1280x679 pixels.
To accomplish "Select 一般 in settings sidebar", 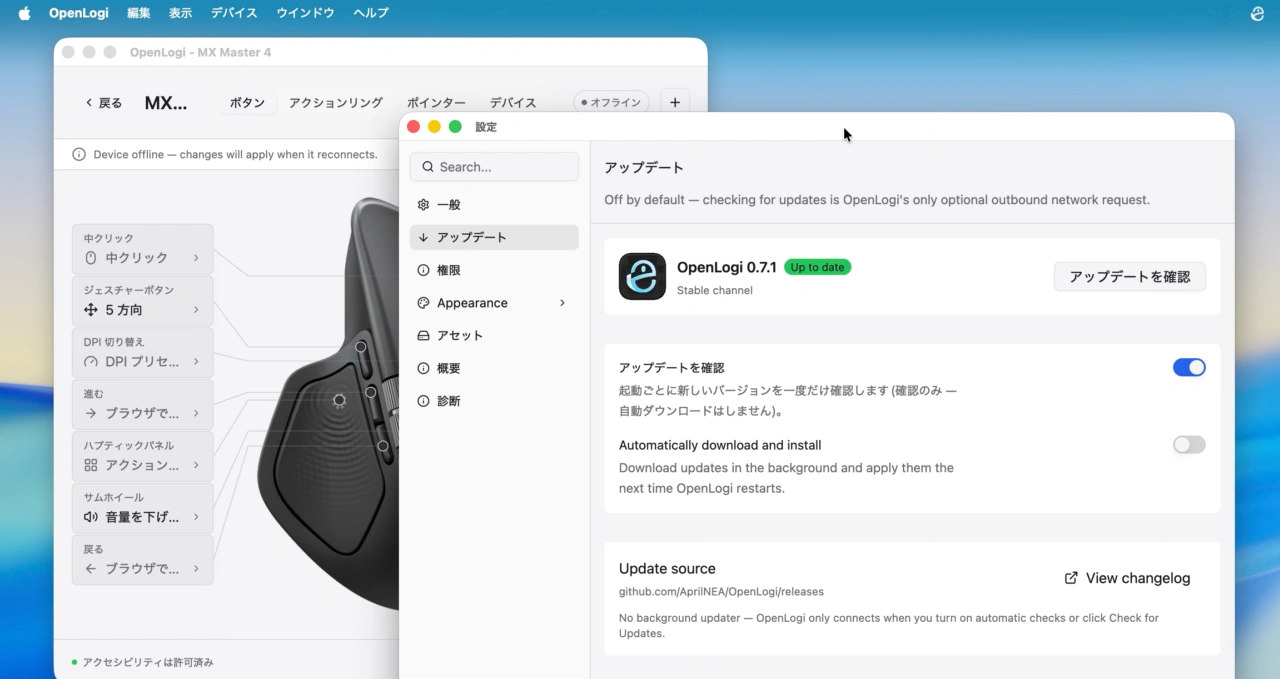I will click(x=494, y=204).
